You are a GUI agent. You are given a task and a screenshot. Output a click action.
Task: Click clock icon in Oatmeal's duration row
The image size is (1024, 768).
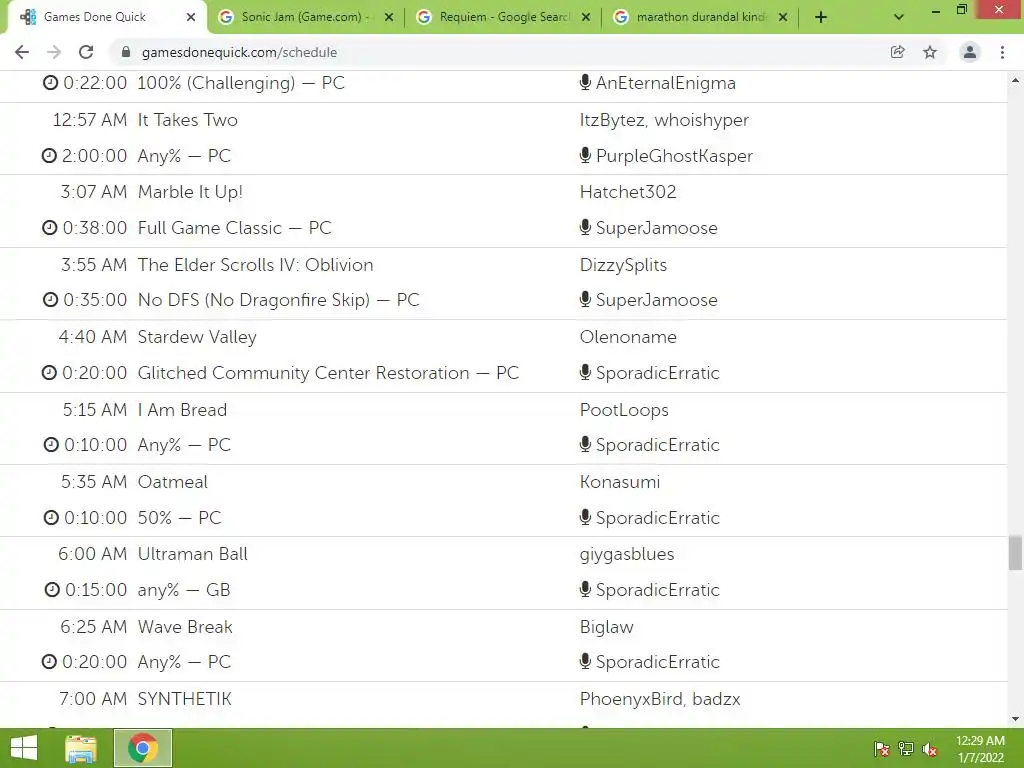click(51, 518)
